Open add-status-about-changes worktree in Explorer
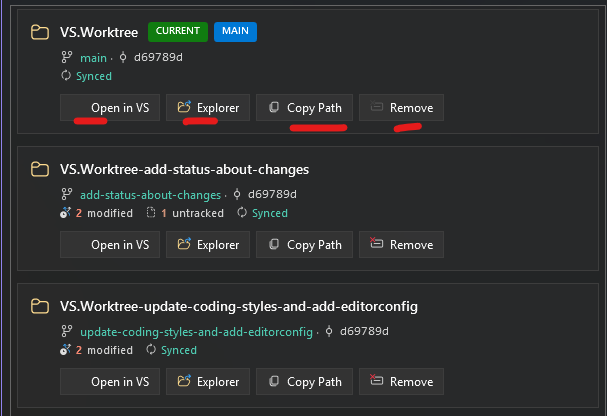The width and height of the screenshot is (607, 416). [208, 245]
